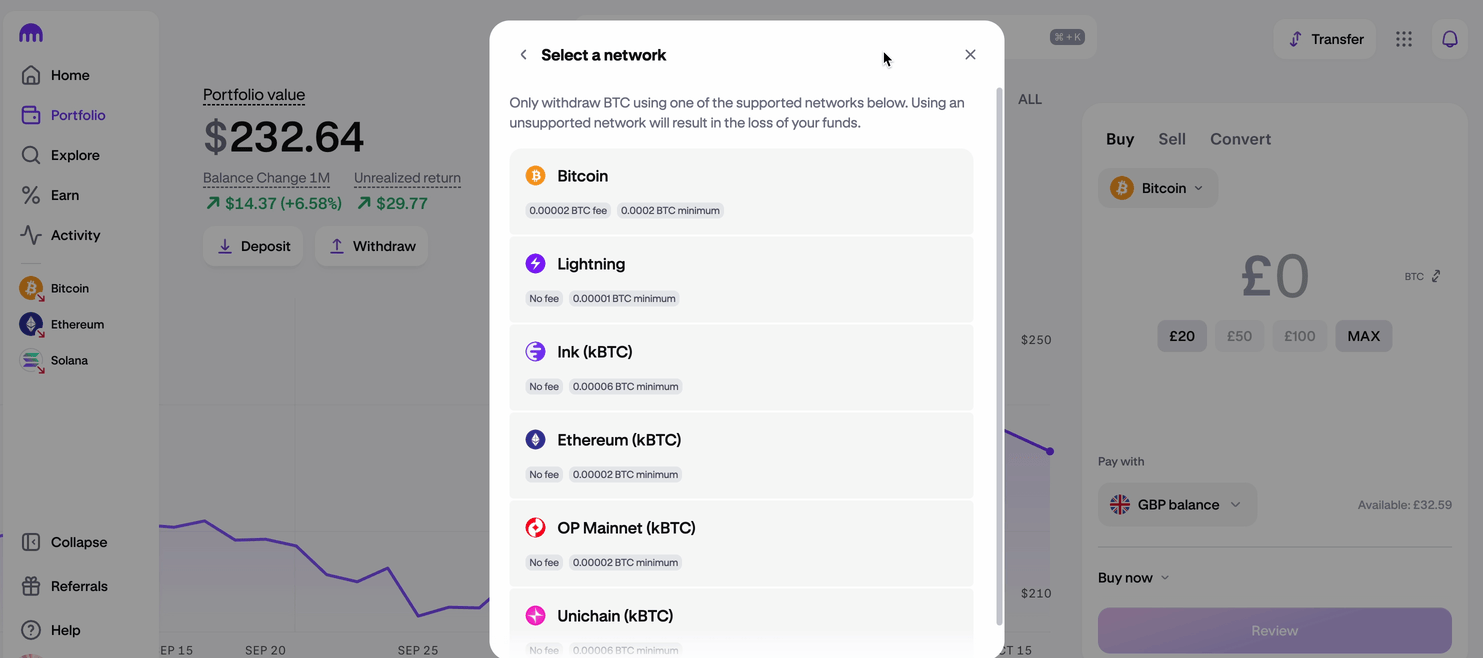
Task: Switch to the Sell tab
Action: point(1171,139)
